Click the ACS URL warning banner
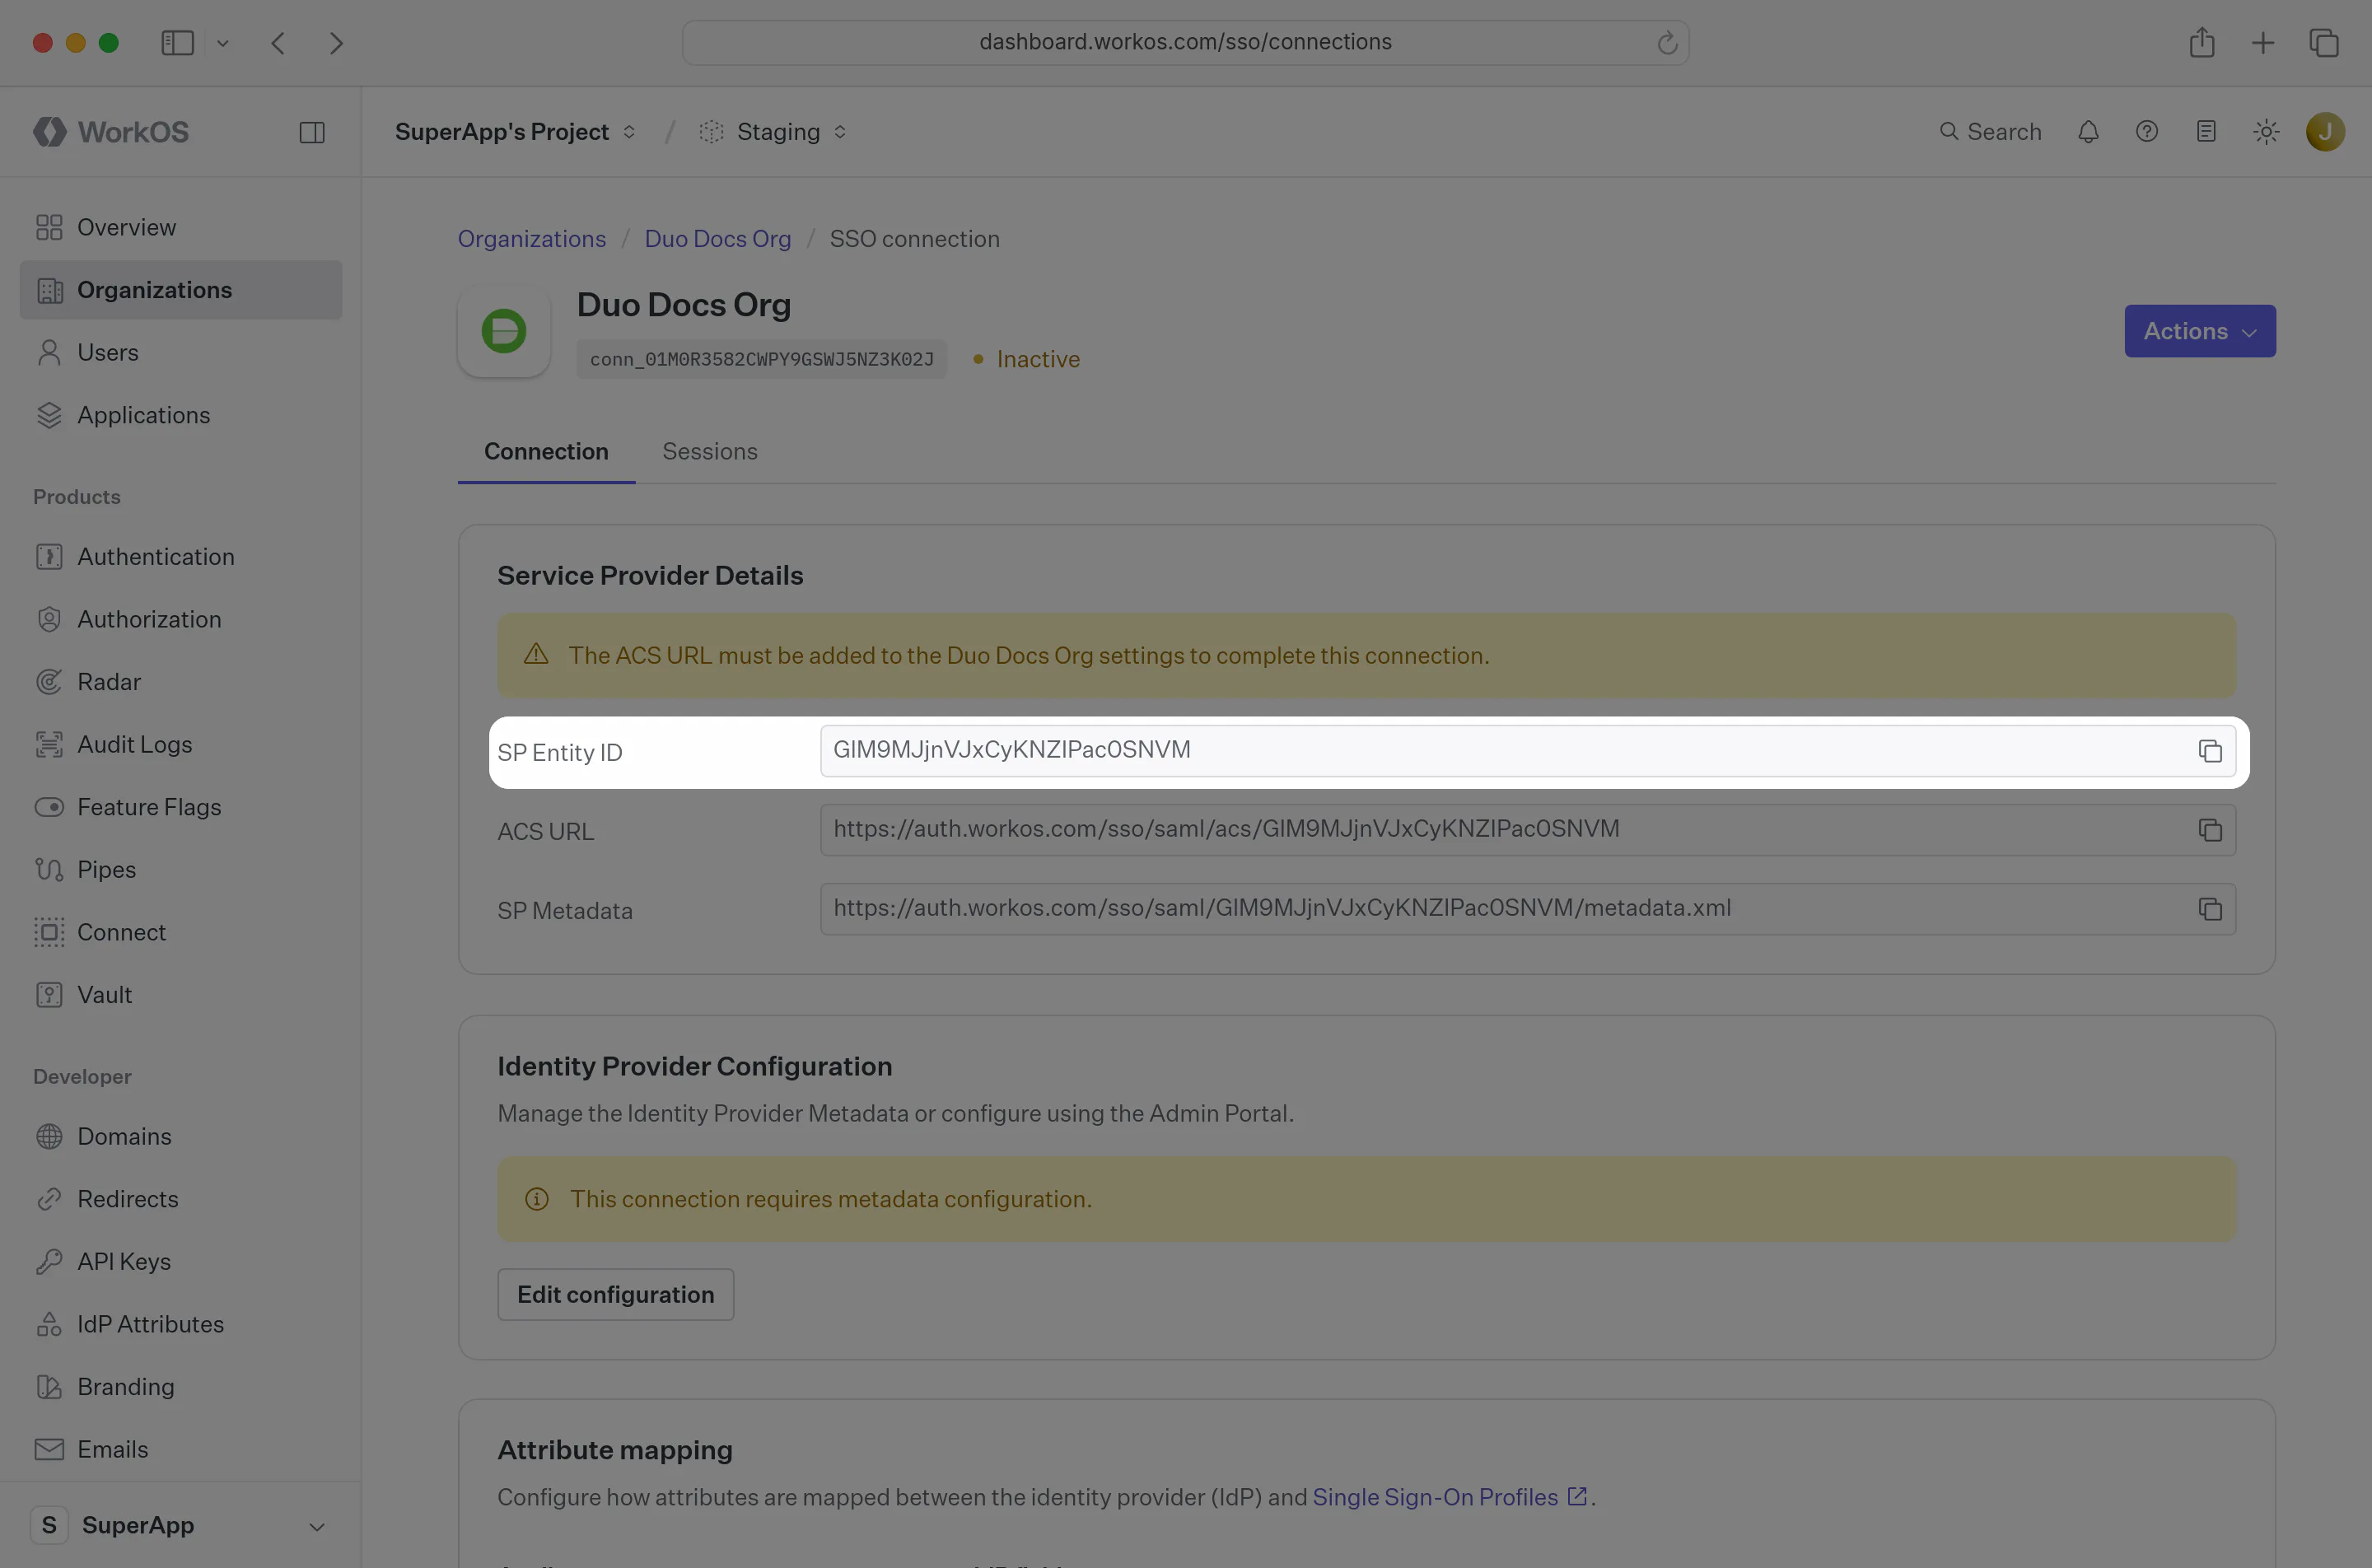The height and width of the screenshot is (1568, 2372). [x=1367, y=656]
